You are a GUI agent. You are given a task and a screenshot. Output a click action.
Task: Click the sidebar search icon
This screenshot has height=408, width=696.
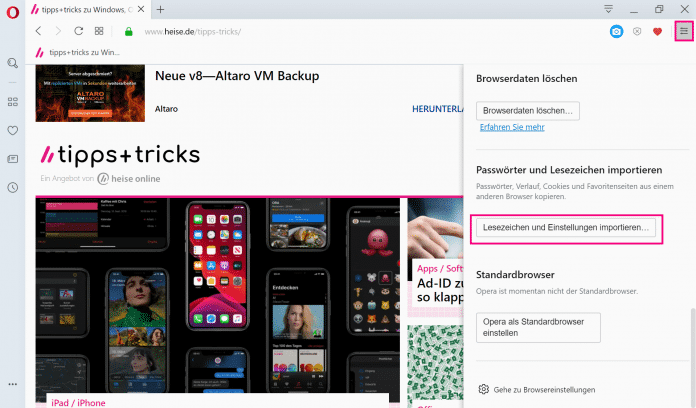(x=13, y=63)
